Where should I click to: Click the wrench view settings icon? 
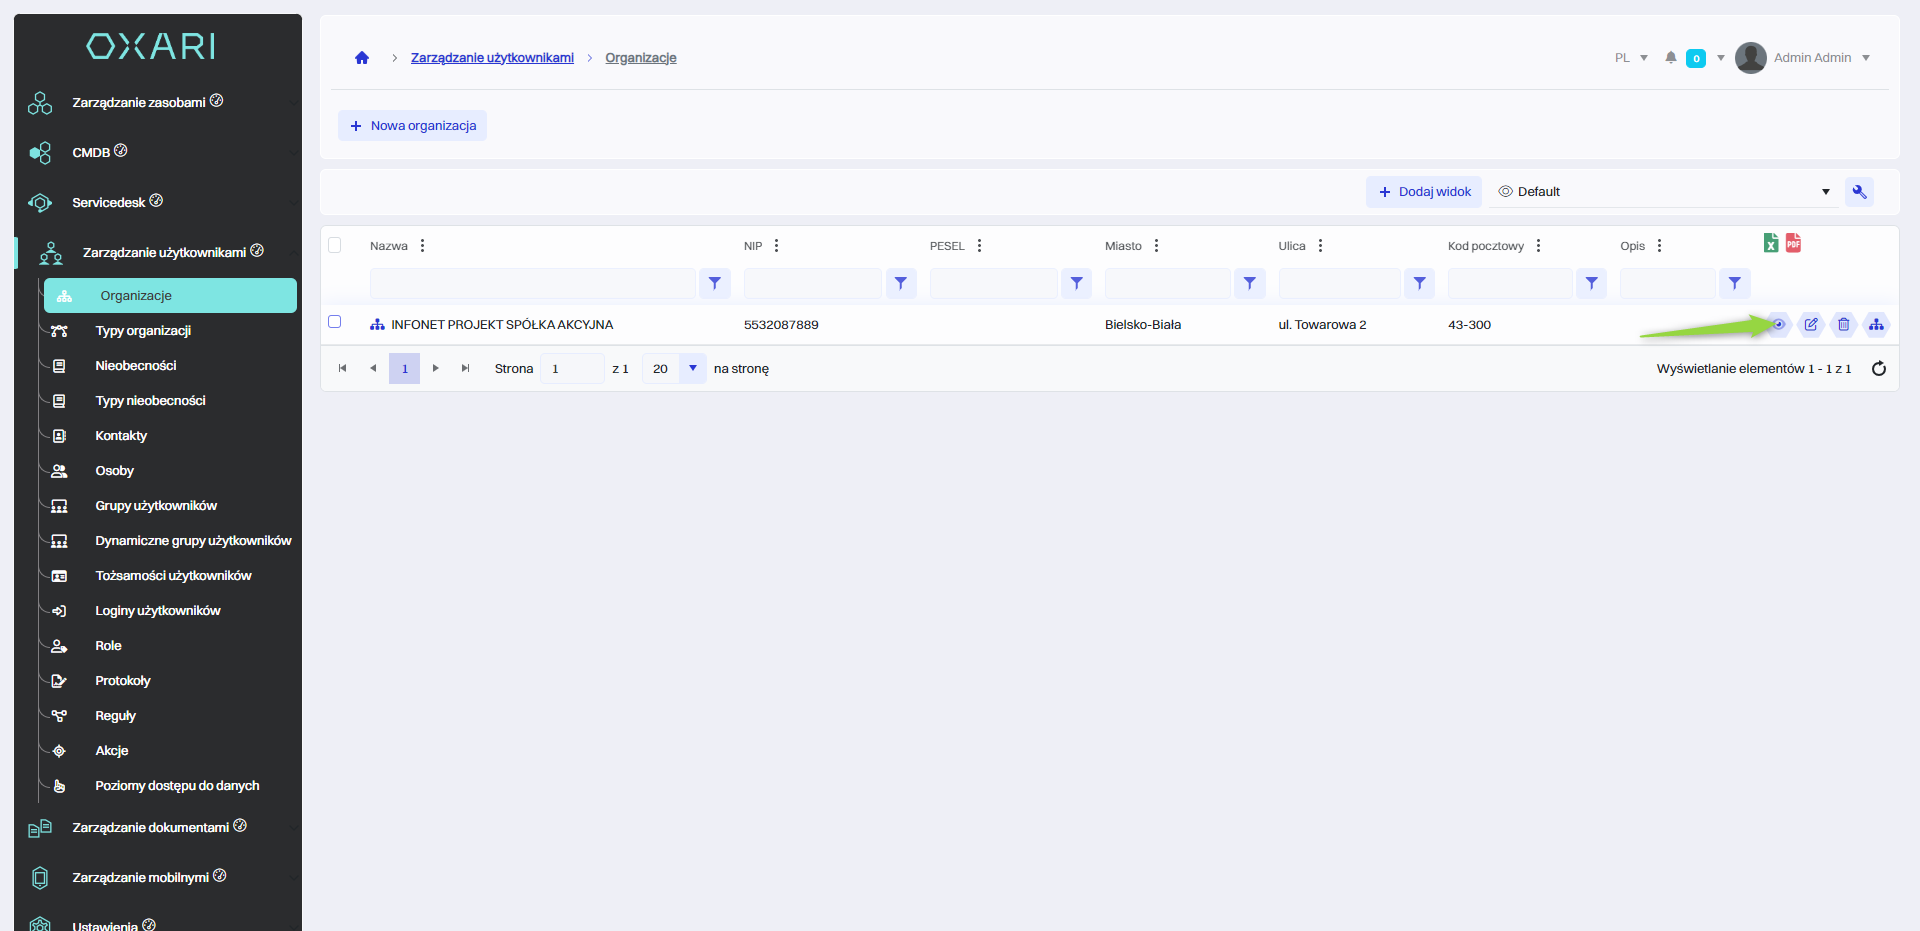1859,192
